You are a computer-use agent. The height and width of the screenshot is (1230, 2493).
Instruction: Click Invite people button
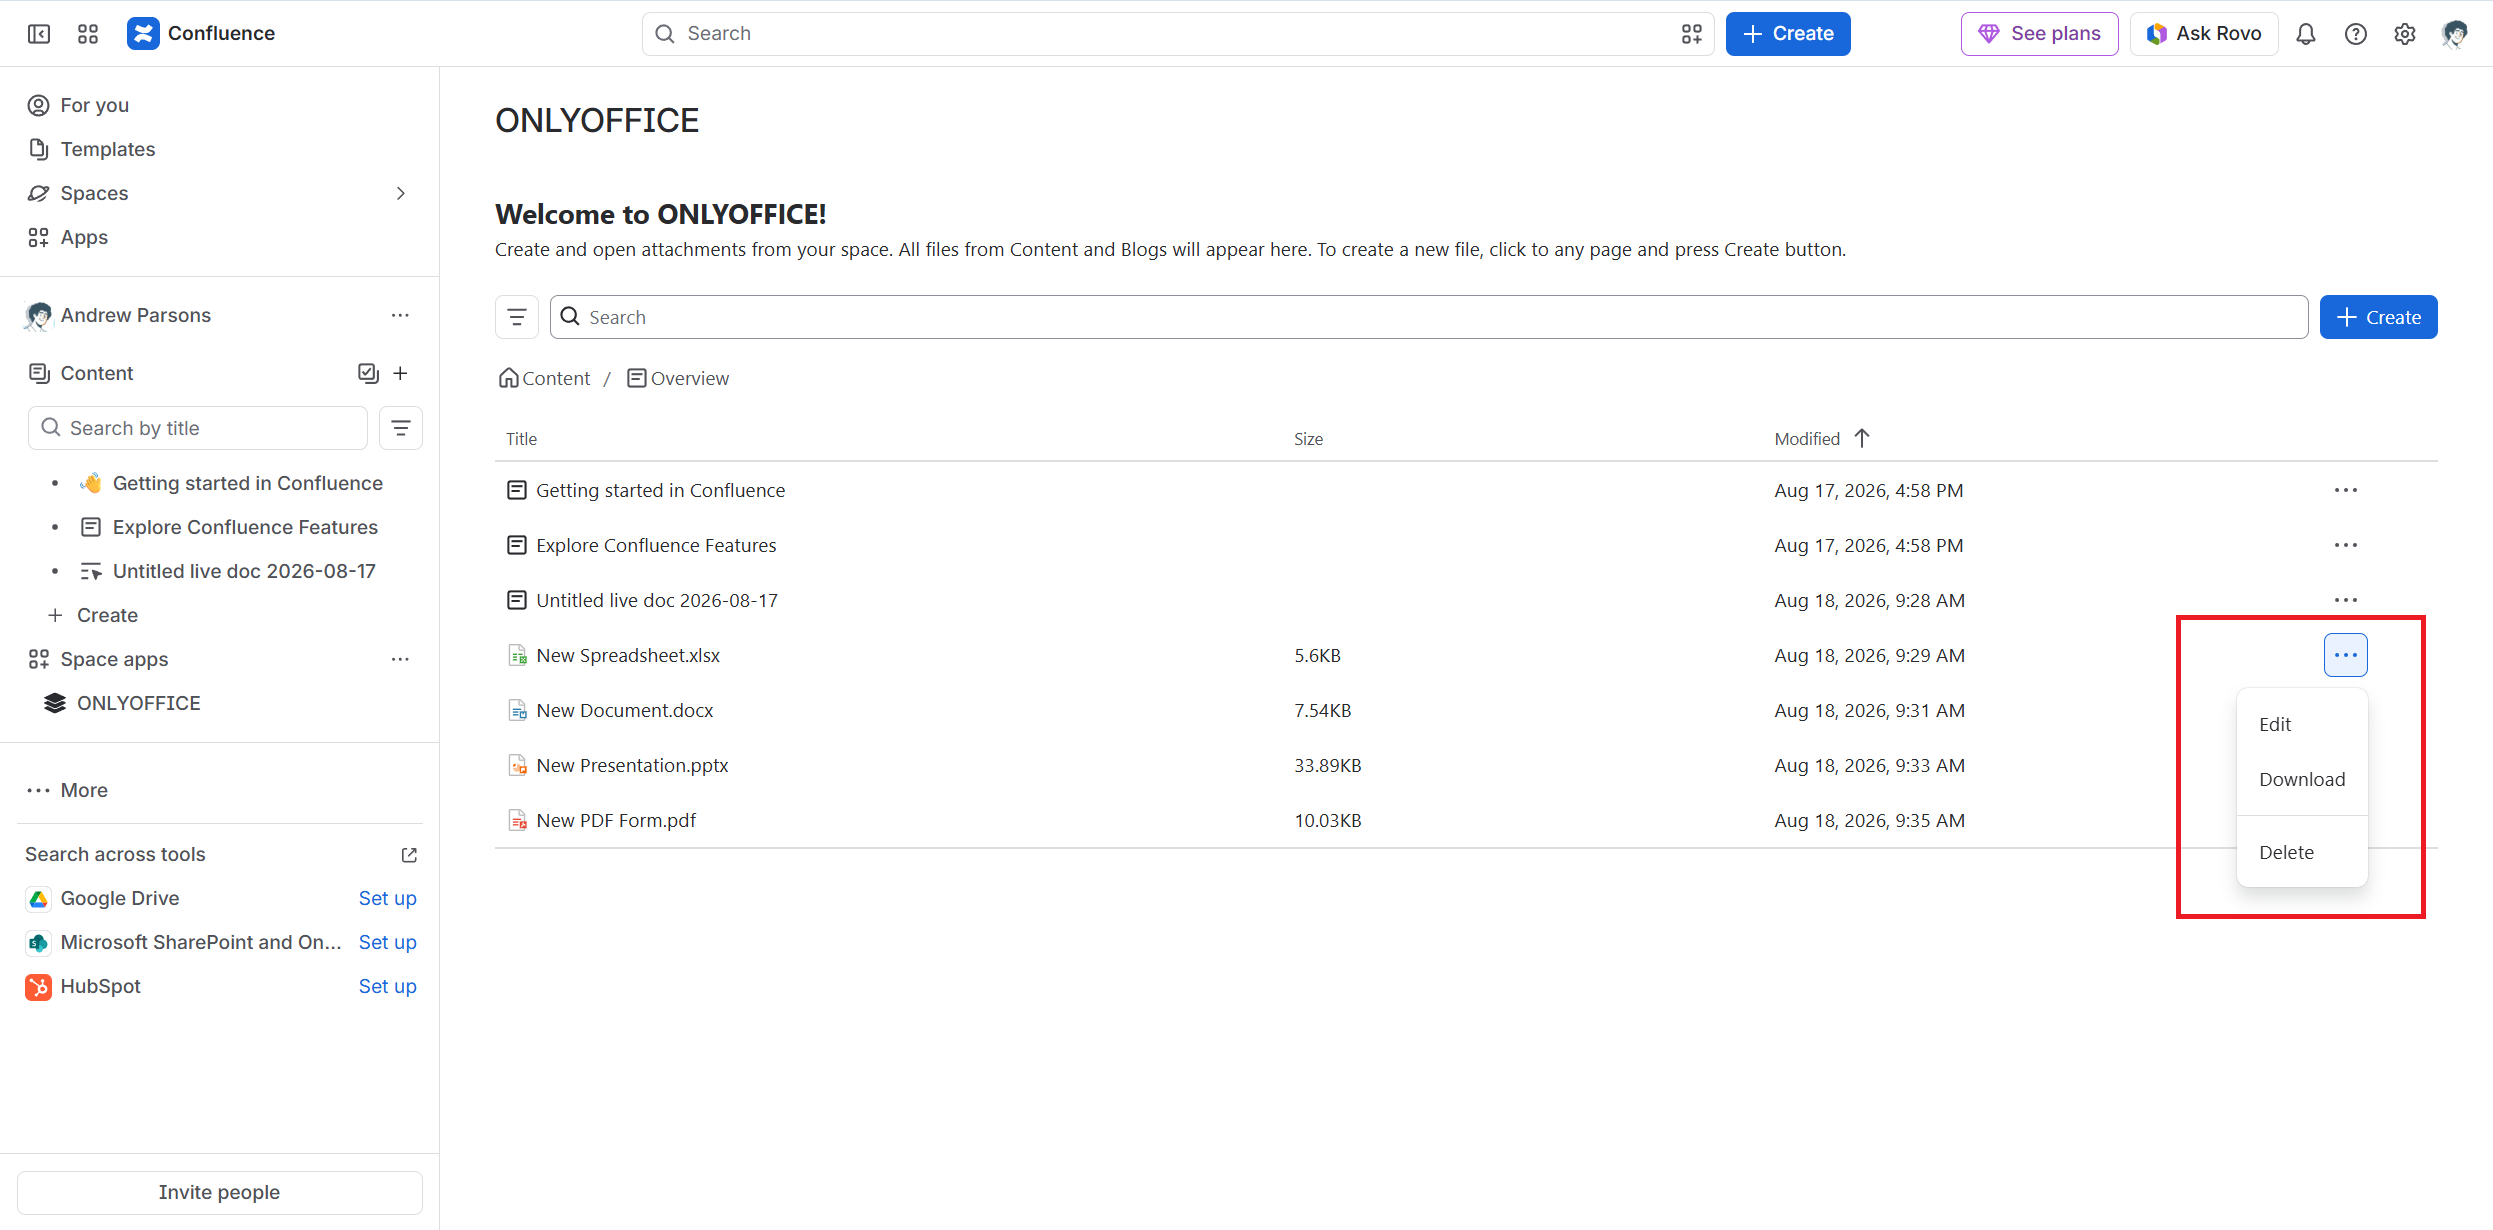pos(220,1192)
